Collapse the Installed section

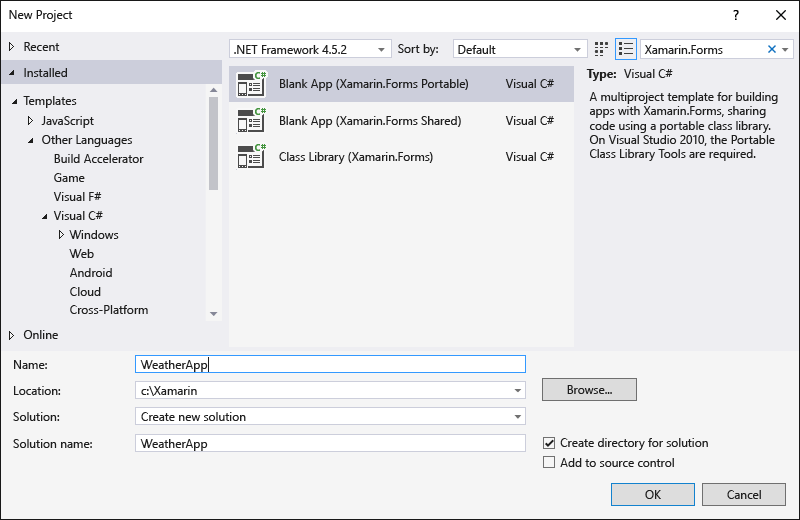(x=12, y=73)
